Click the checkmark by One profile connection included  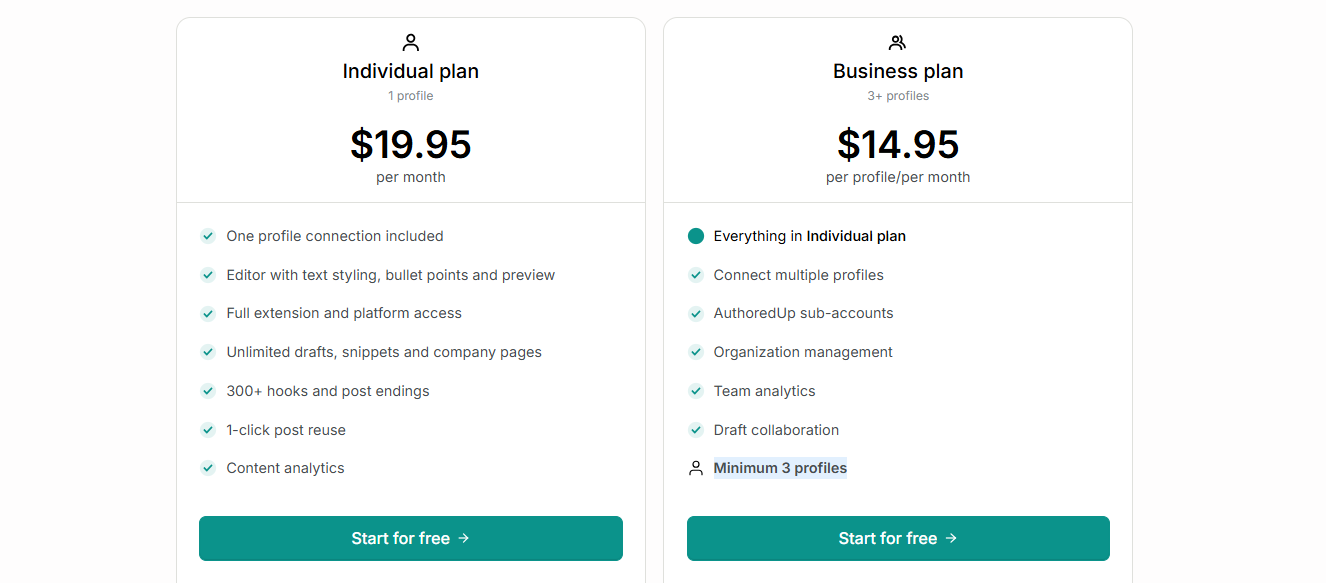pyautogui.click(x=208, y=236)
